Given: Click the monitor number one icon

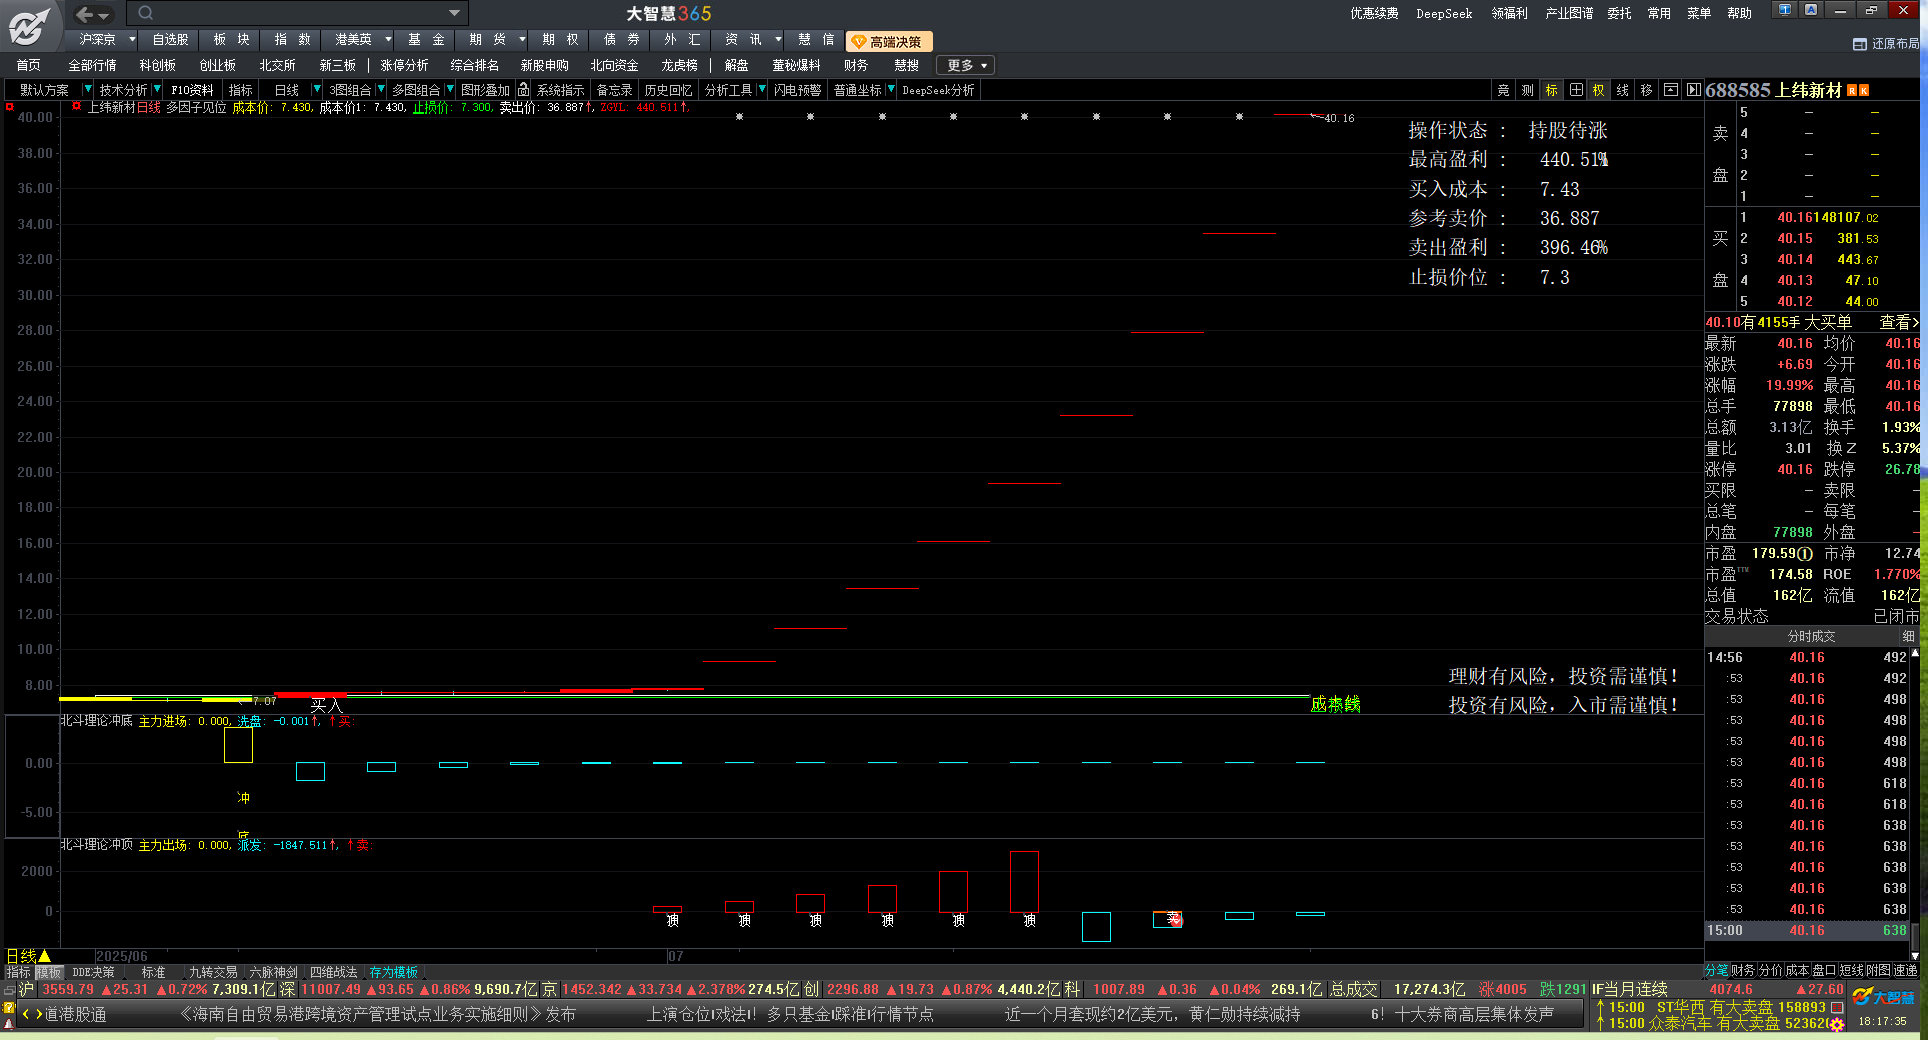Looking at the screenshot, I should (x=1784, y=10).
